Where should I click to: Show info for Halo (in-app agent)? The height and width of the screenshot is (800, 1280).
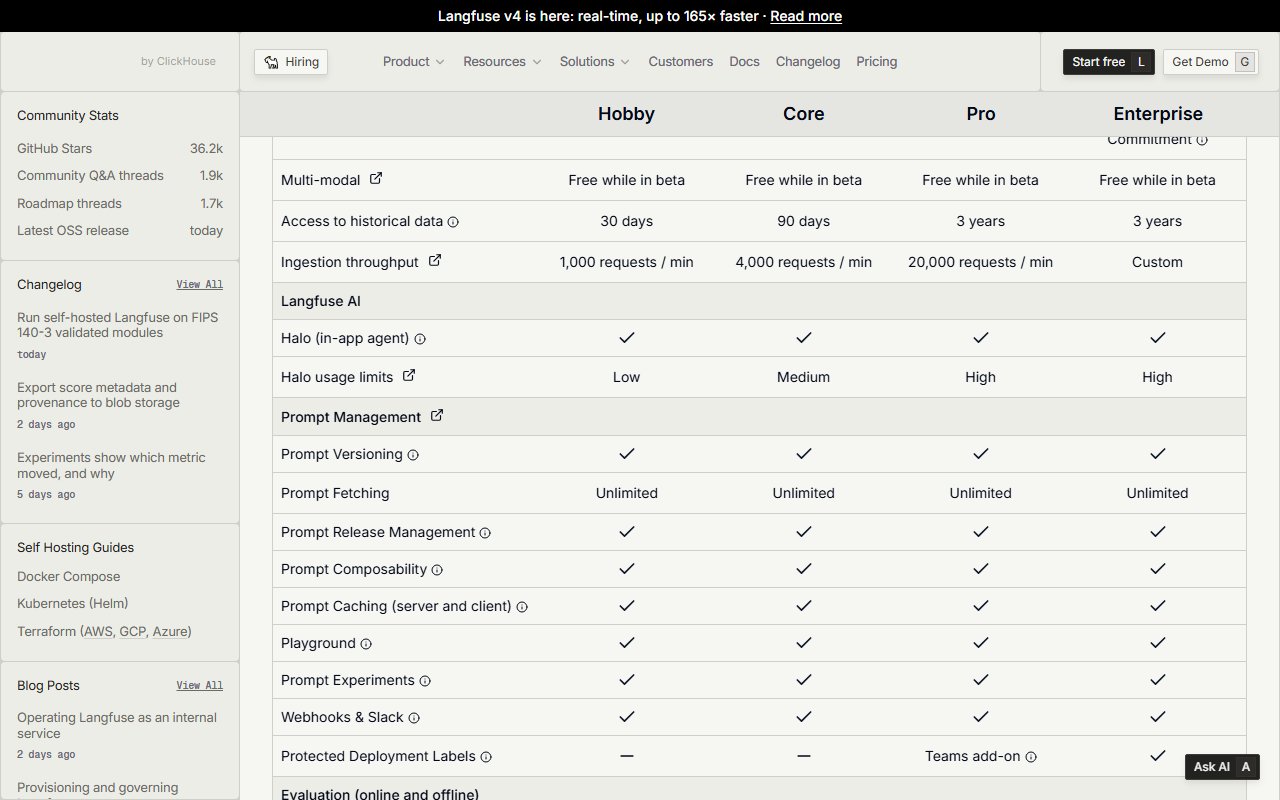pyautogui.click(x=420, y=339)
